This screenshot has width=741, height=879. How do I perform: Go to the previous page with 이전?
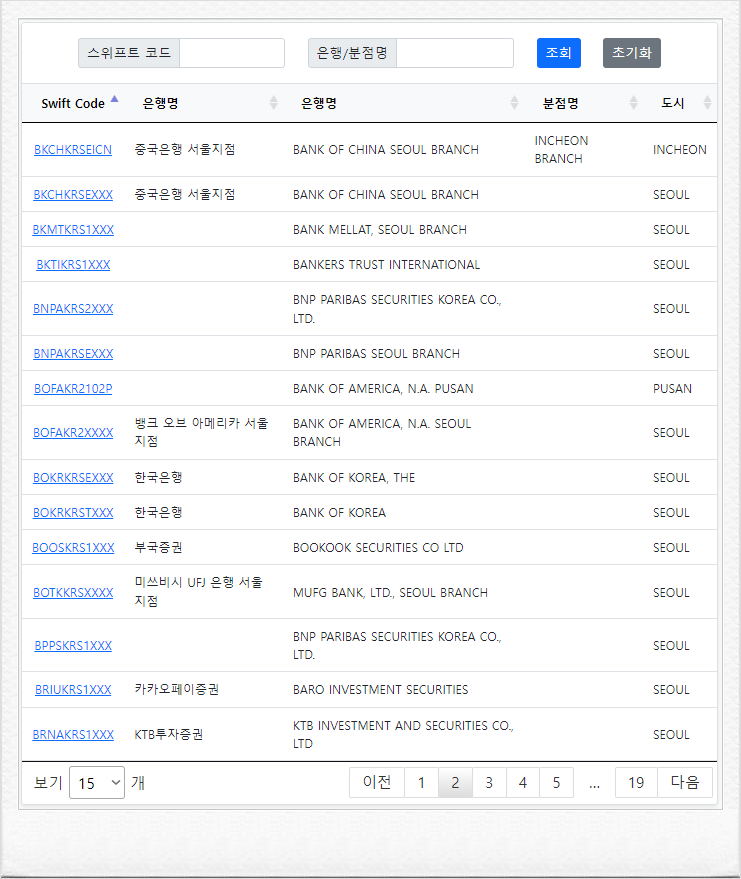click(x=377, y=782)
